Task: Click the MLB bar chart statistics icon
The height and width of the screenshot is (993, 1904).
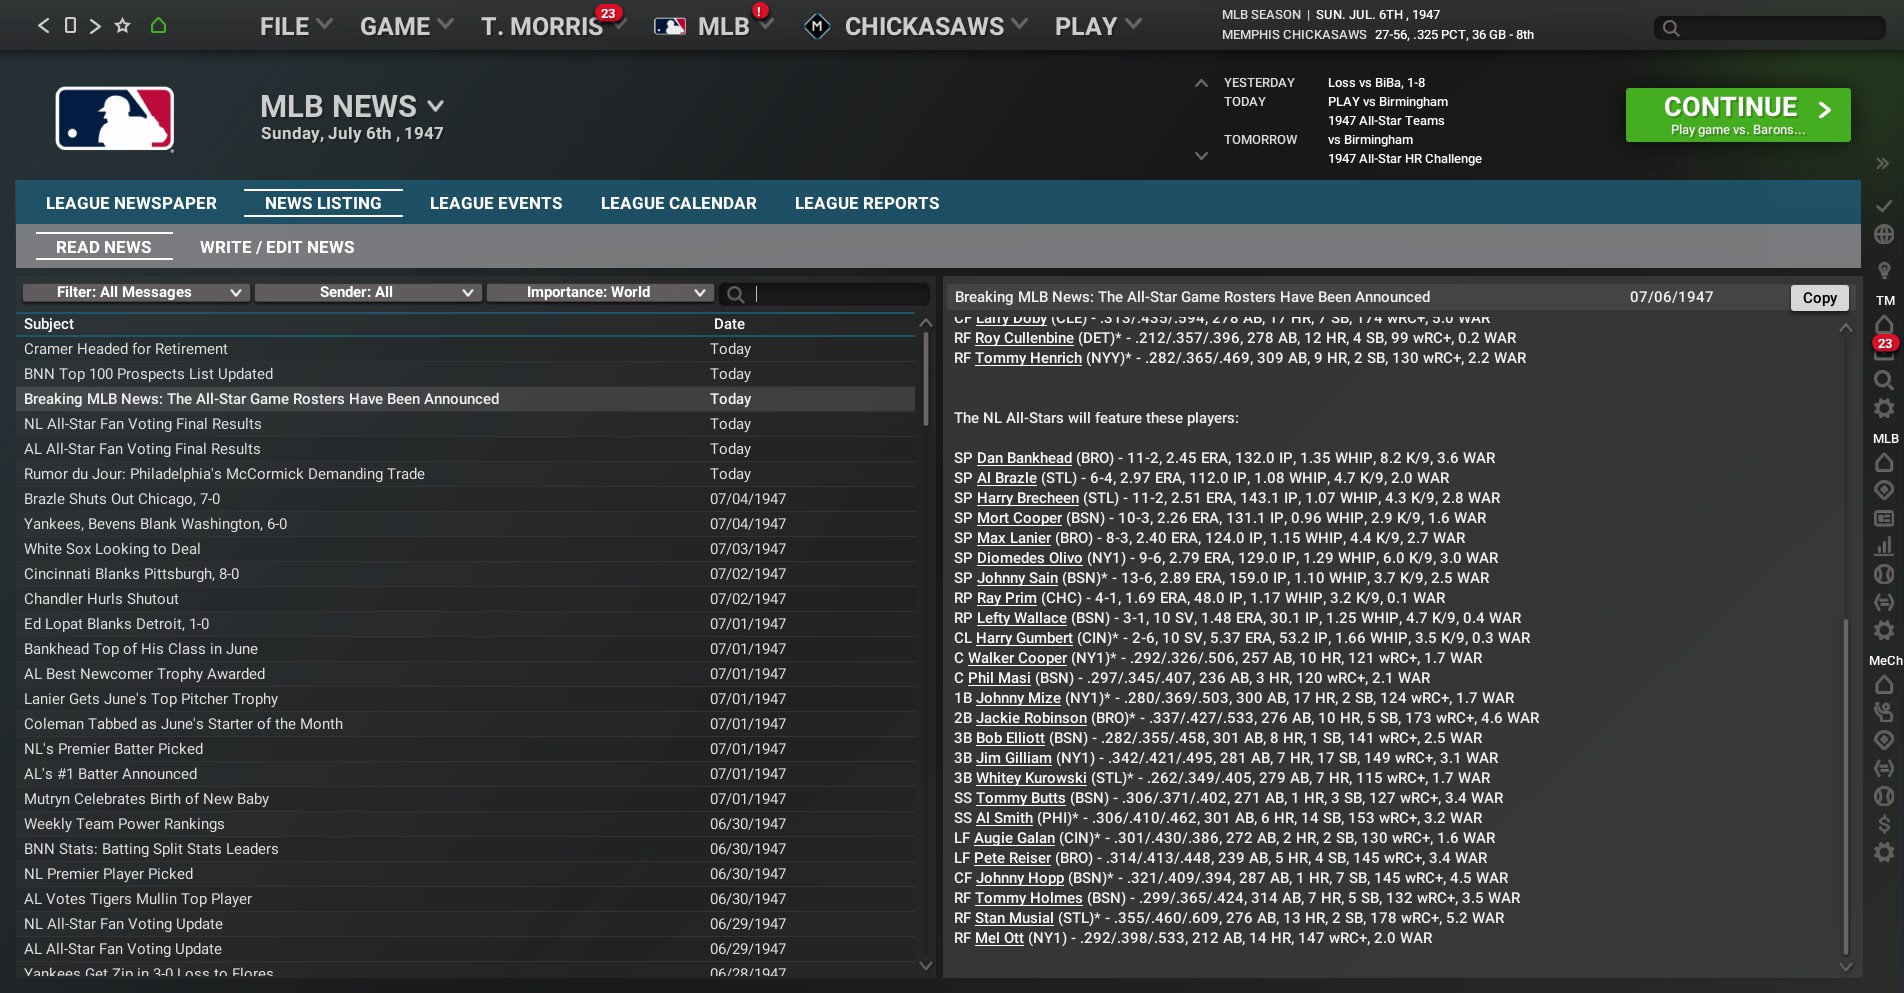Action: coord(1884,546)
